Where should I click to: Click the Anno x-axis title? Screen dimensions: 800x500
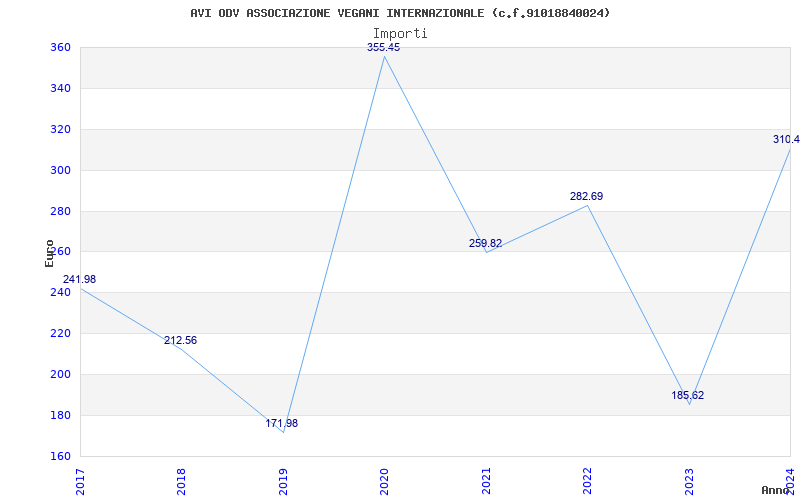(x=775, y=490)
